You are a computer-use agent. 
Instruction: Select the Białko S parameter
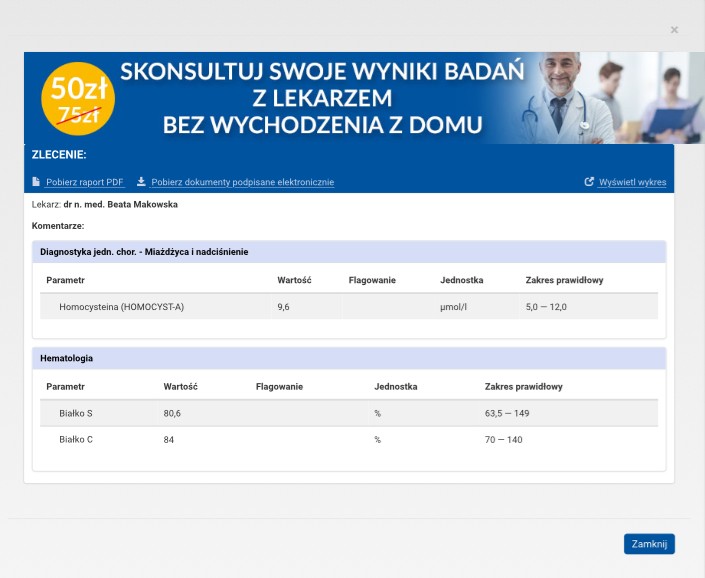point(76,413)
